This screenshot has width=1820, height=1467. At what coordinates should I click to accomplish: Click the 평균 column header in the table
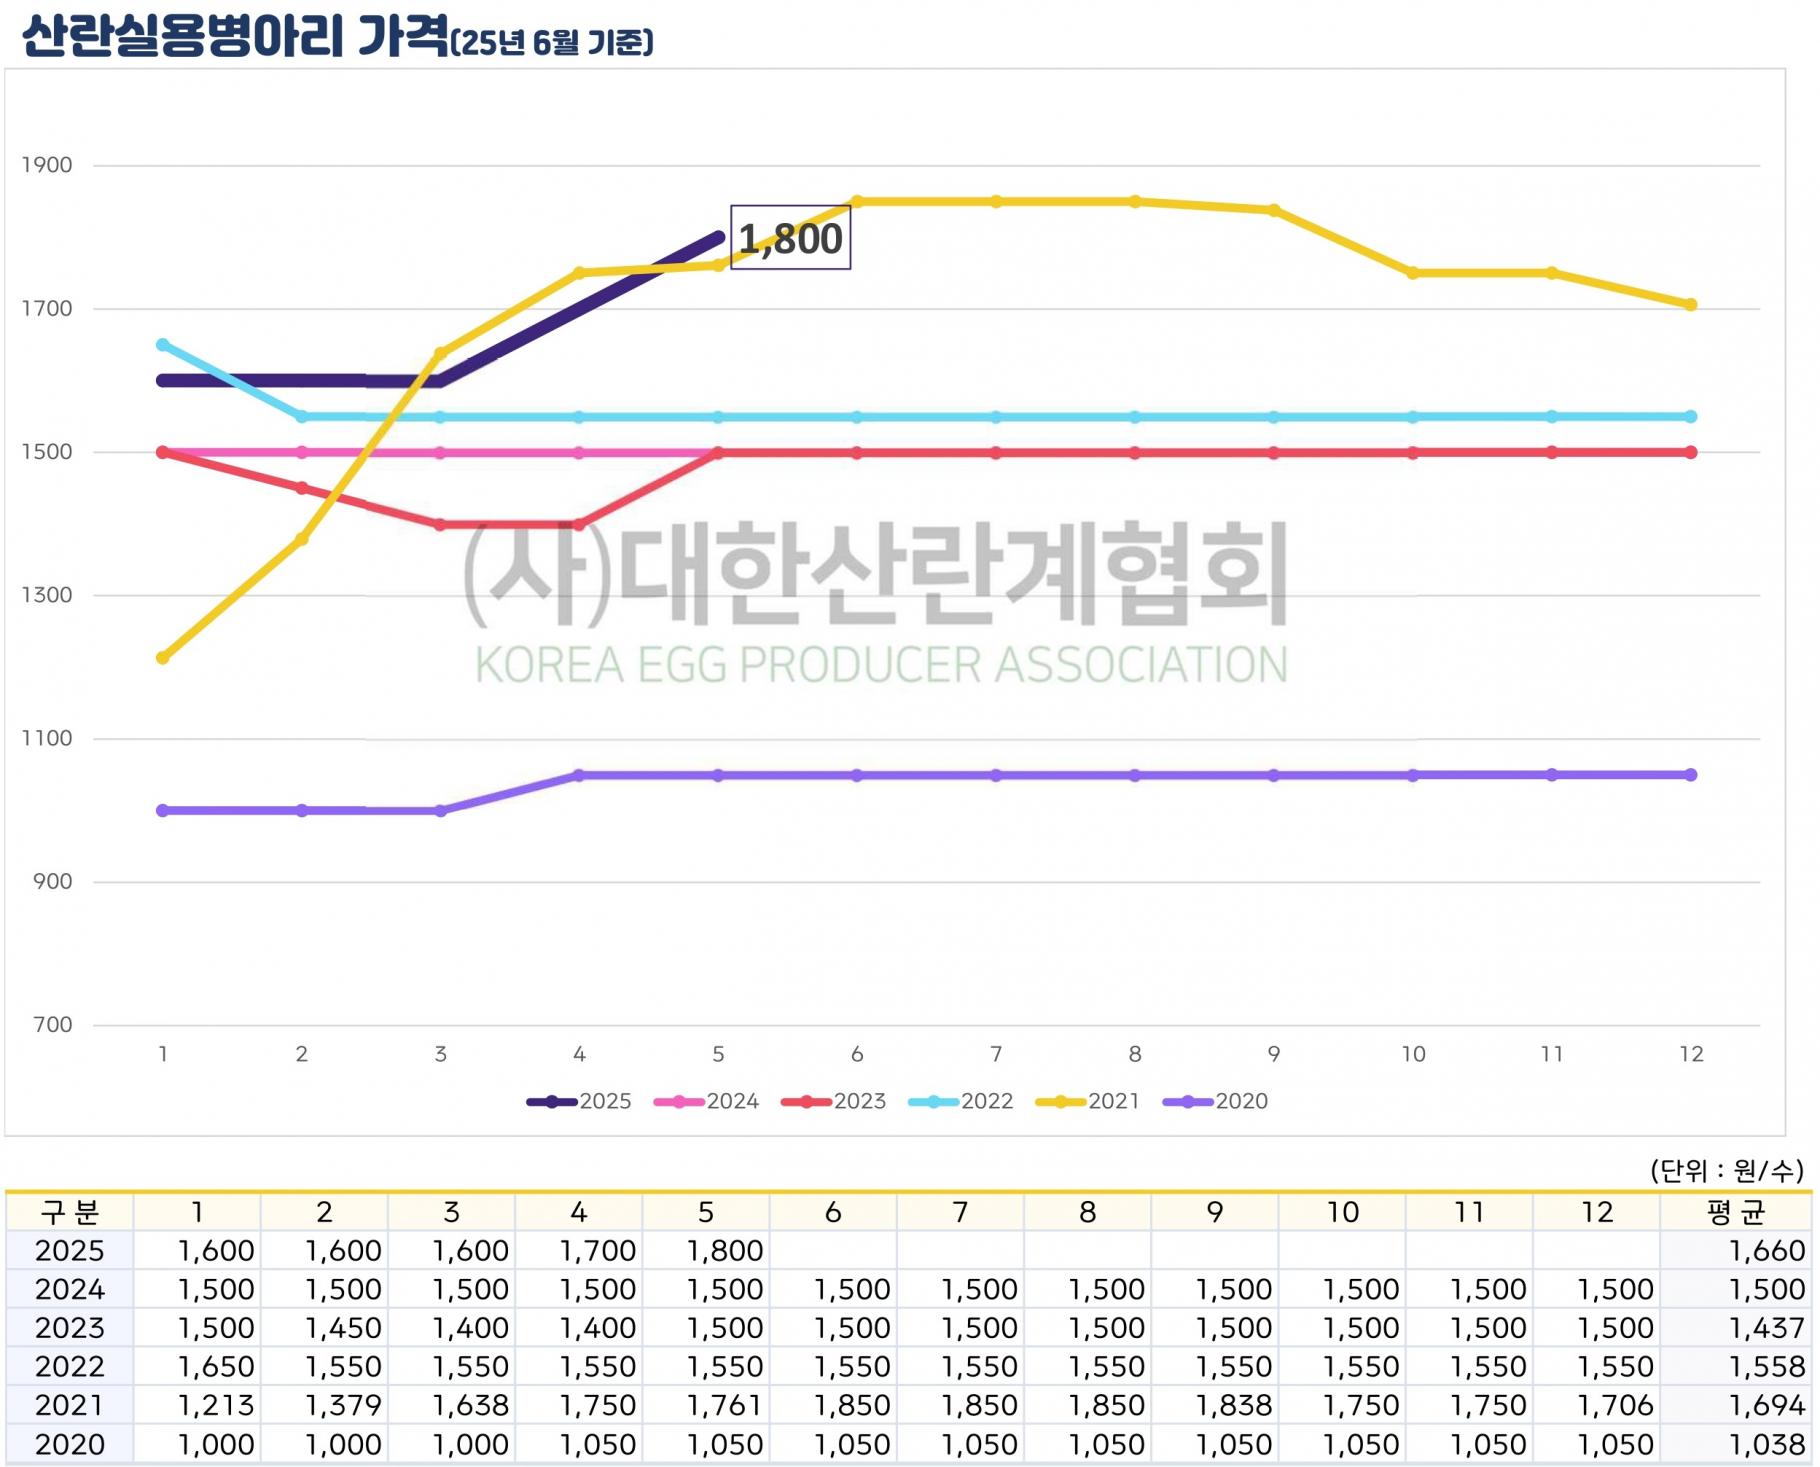[x=1735, y=1212]
